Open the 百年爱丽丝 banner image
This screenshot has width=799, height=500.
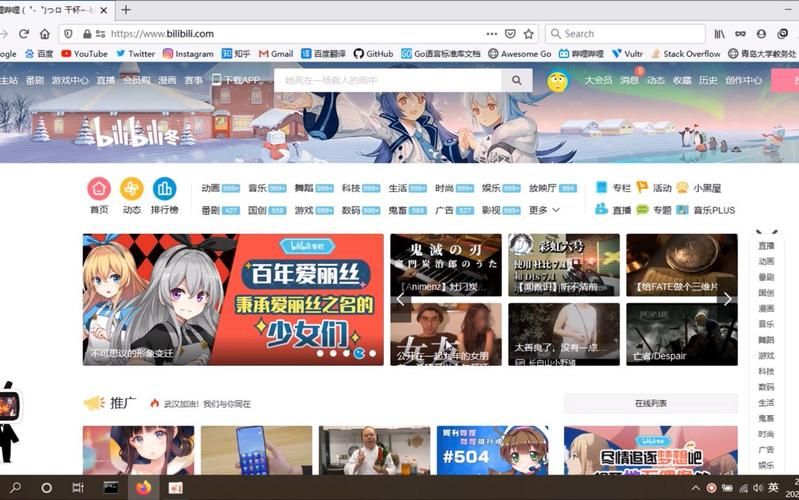(233, 299)
